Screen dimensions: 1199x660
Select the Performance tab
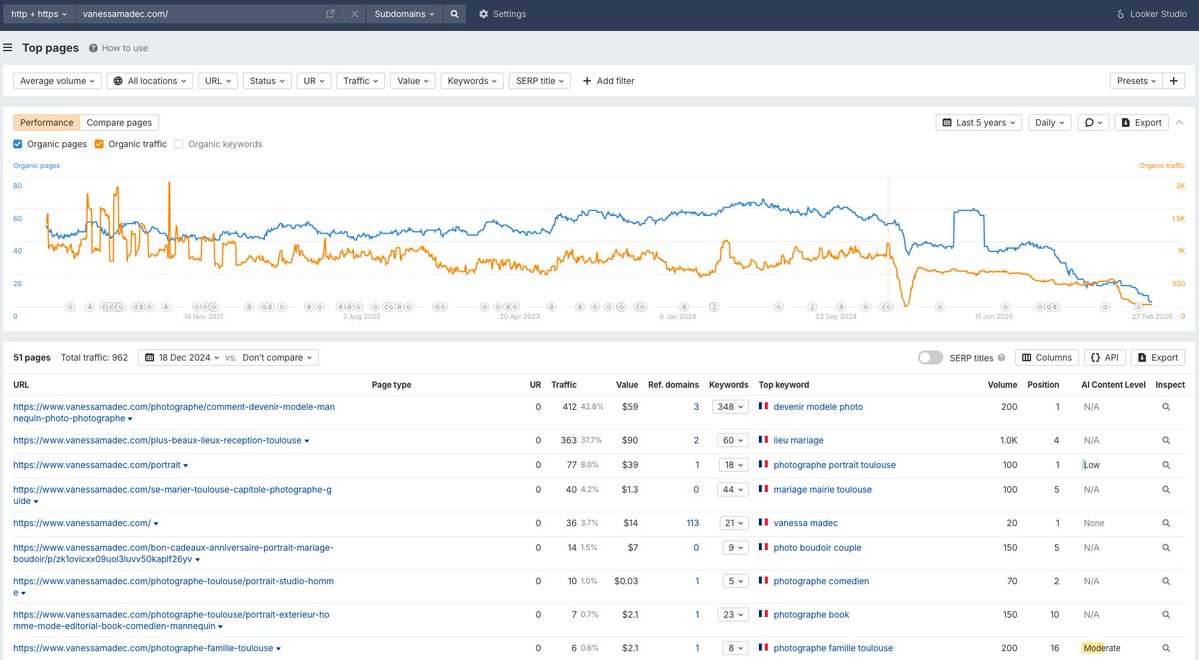tap(44, 121)
